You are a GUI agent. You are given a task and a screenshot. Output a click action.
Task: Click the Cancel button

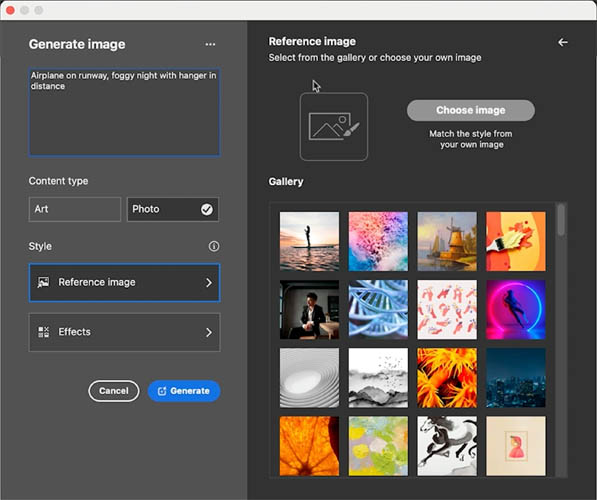pos(114,391)
